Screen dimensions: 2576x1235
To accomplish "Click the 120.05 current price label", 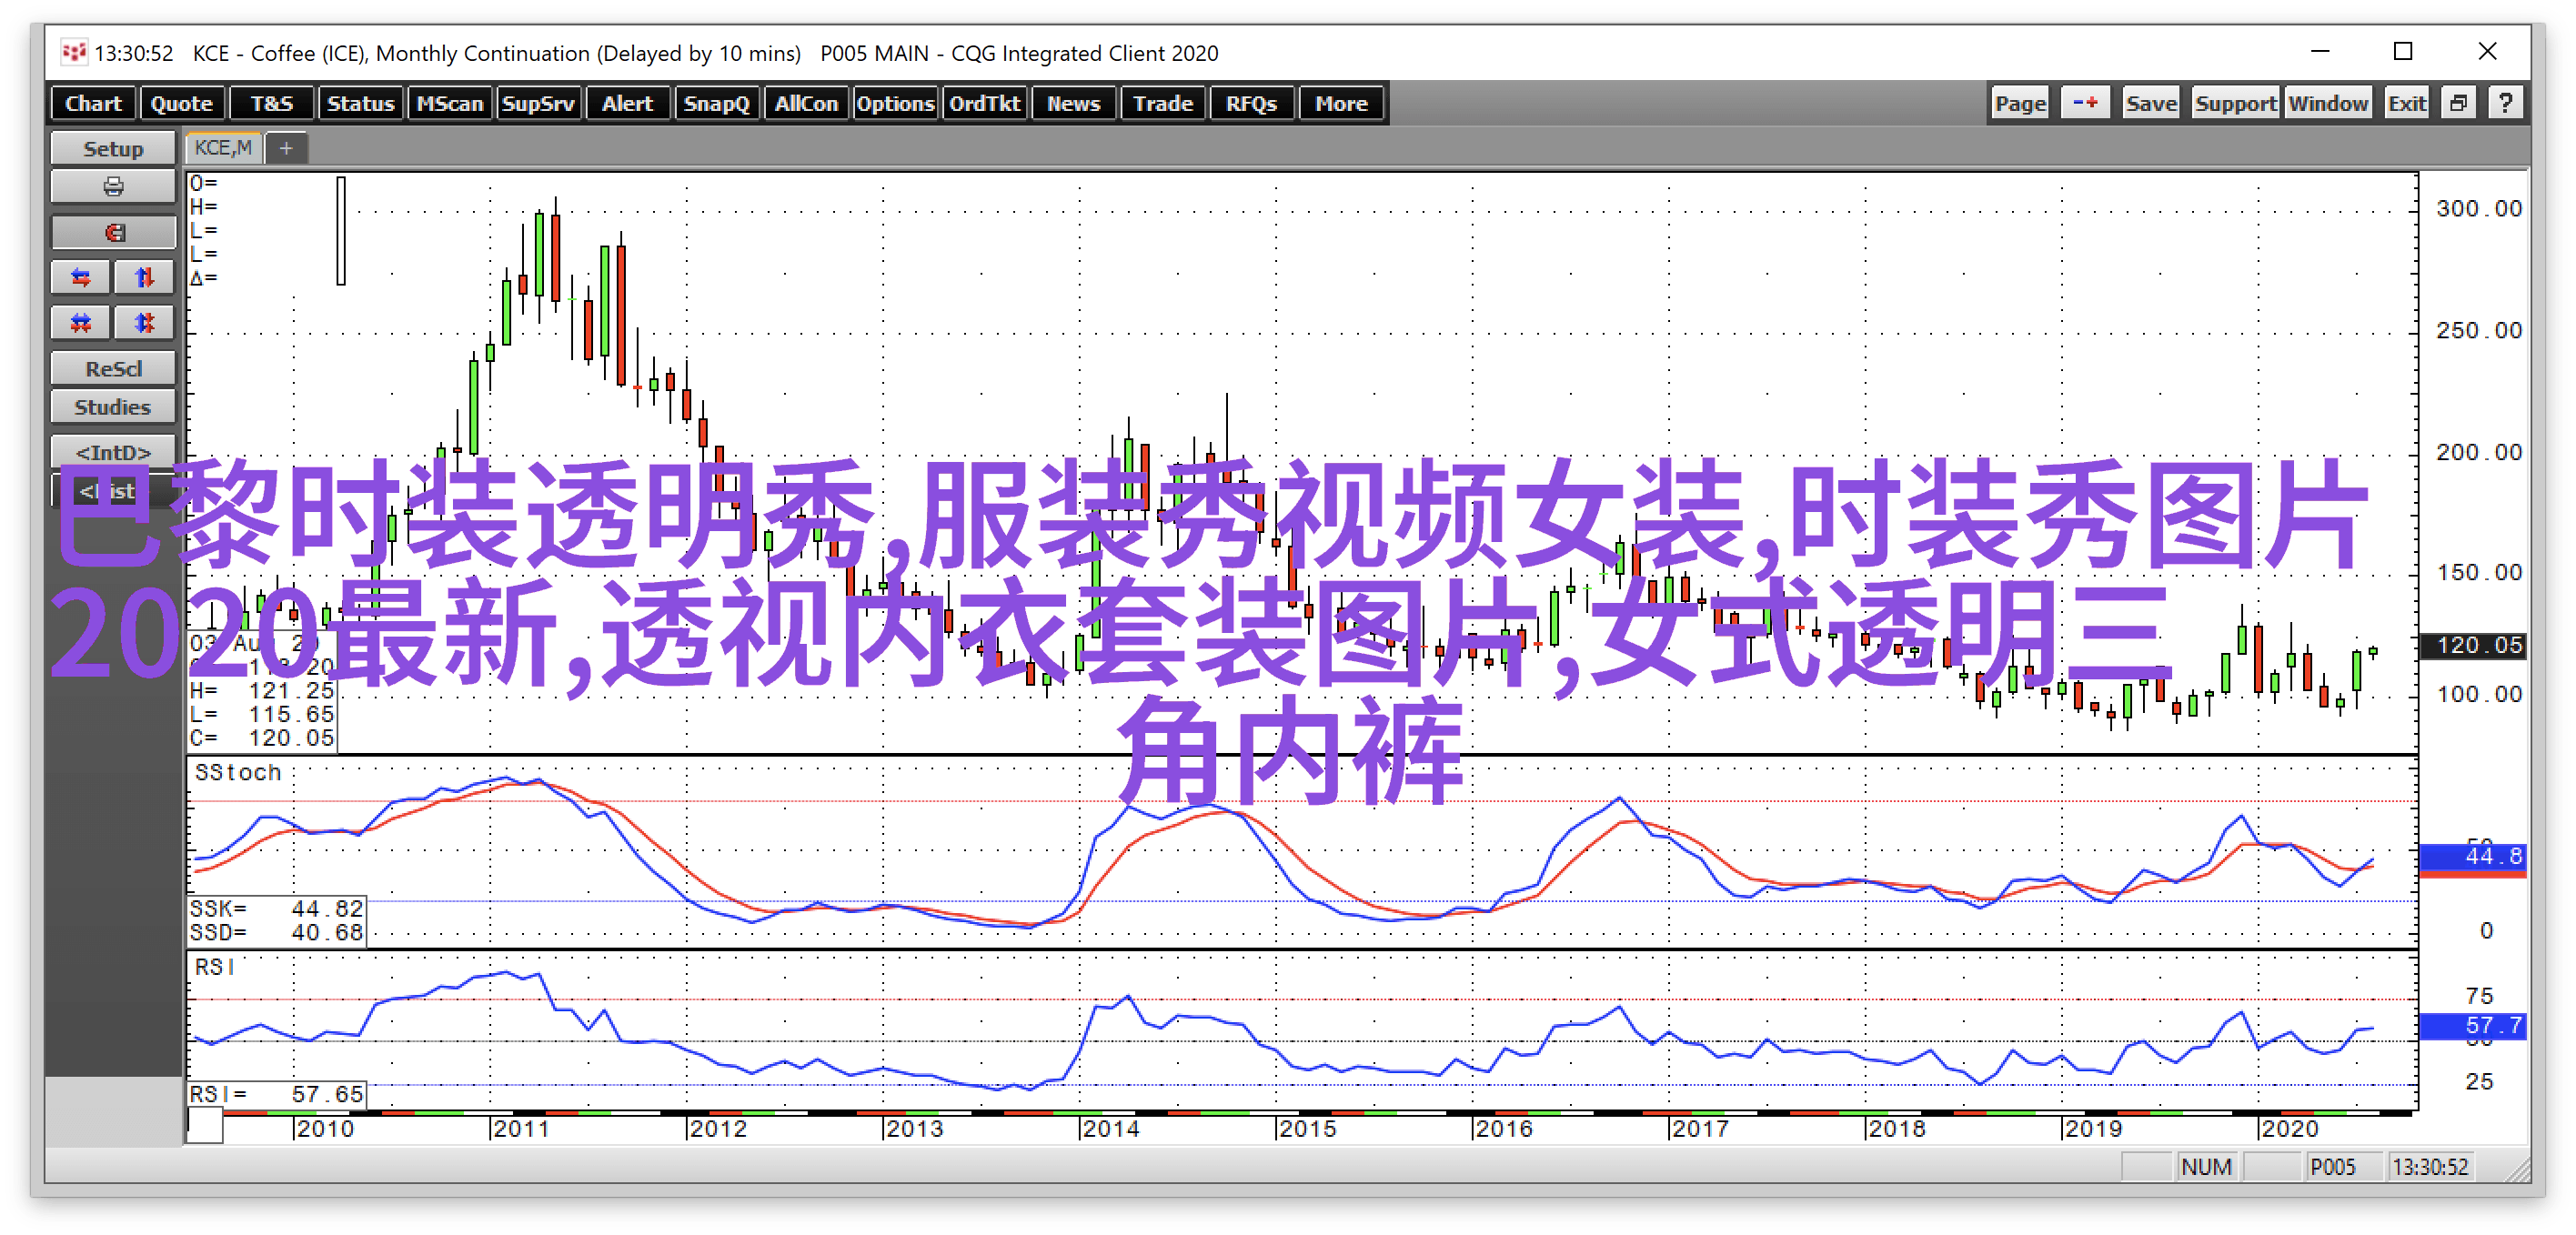I will [x=2472, y=645].
